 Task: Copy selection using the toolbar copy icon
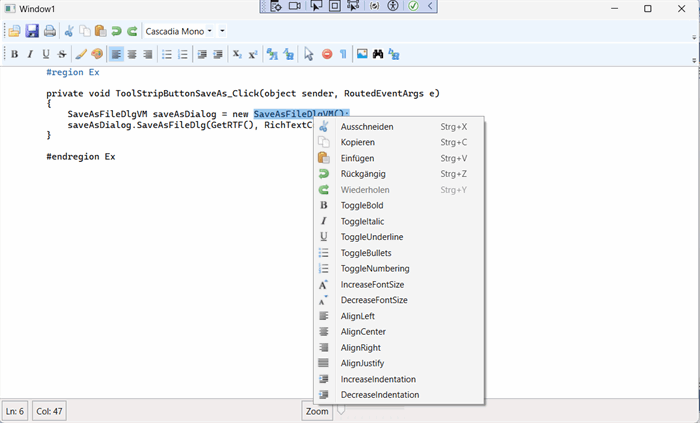point(85,31)
